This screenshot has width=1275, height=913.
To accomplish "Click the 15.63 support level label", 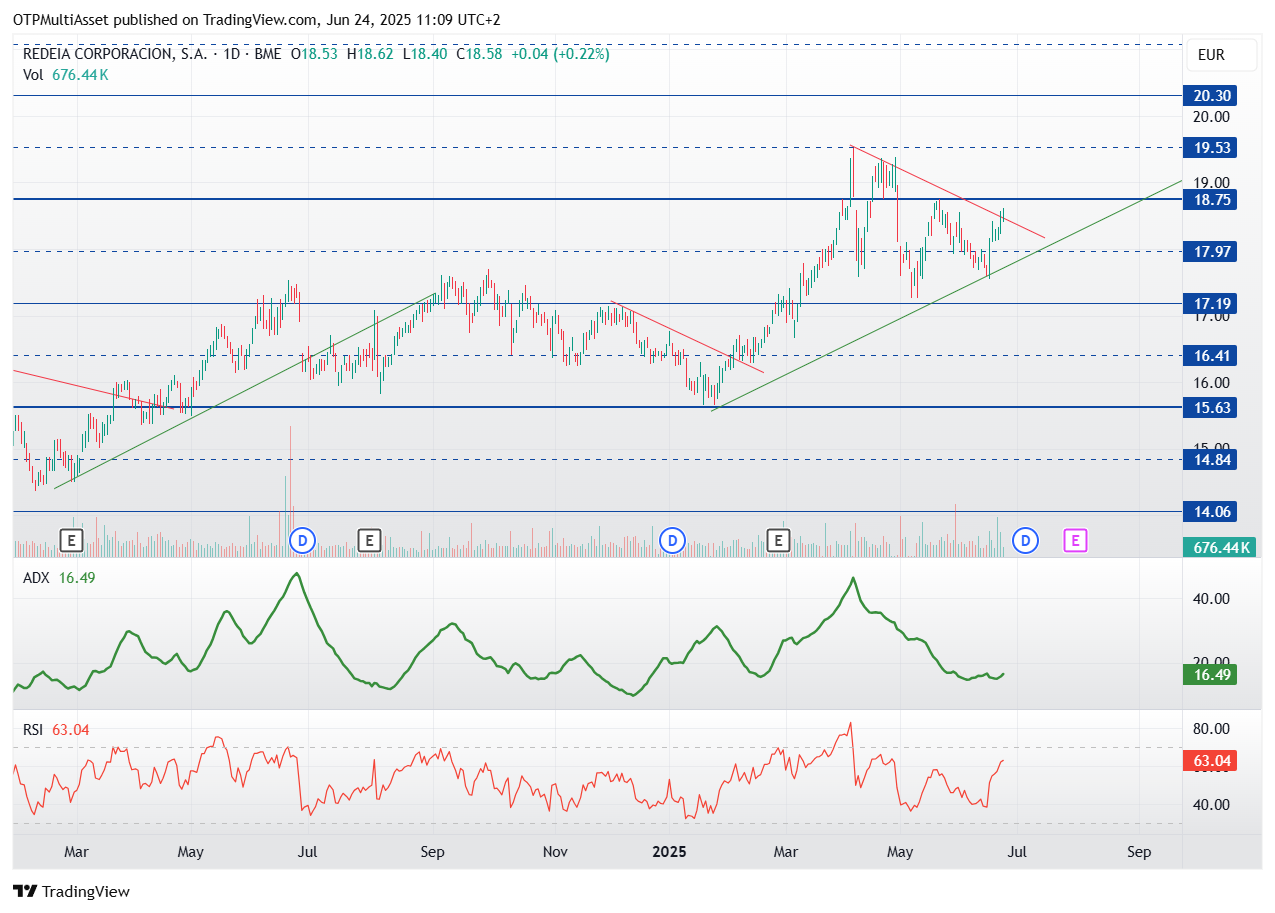I will pos(1211,407).
